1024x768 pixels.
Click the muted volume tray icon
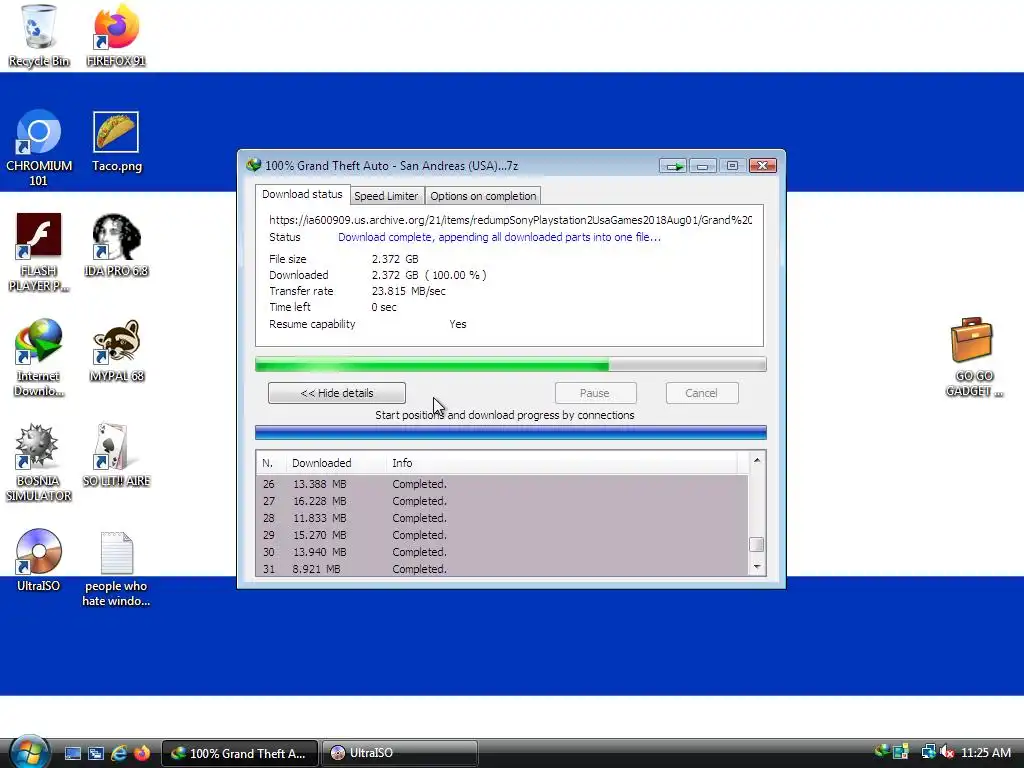pyautogui.click(x=947, y=752)
